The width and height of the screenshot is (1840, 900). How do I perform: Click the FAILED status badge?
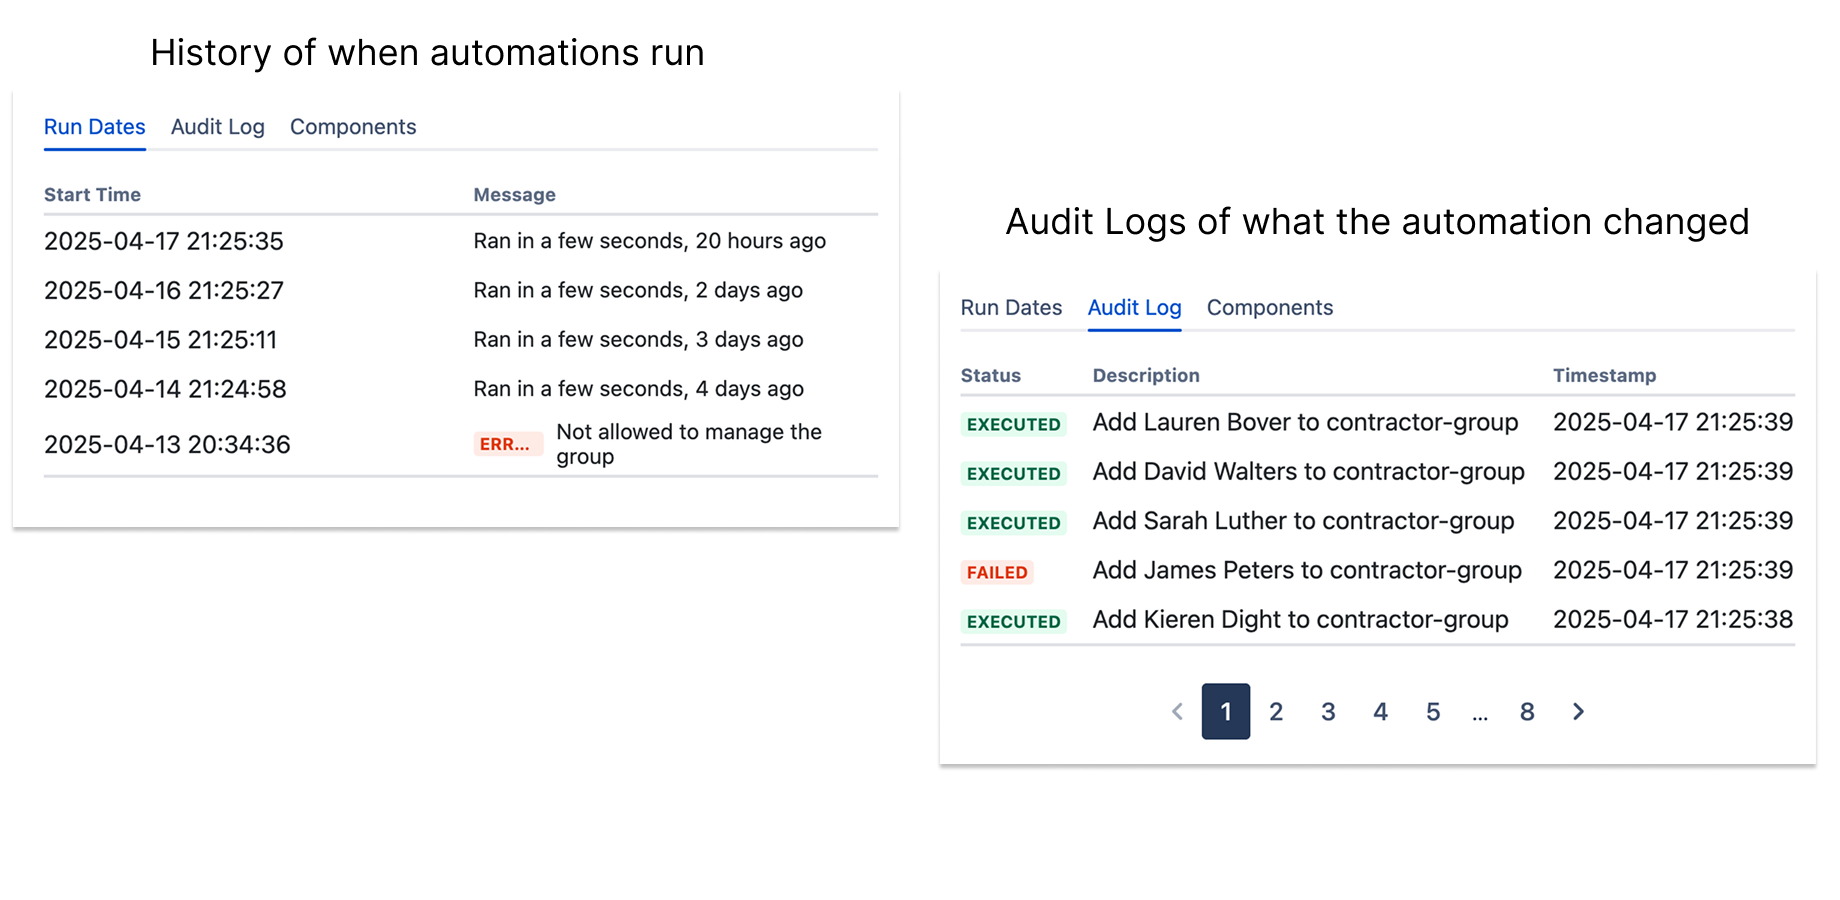(997, 572)
